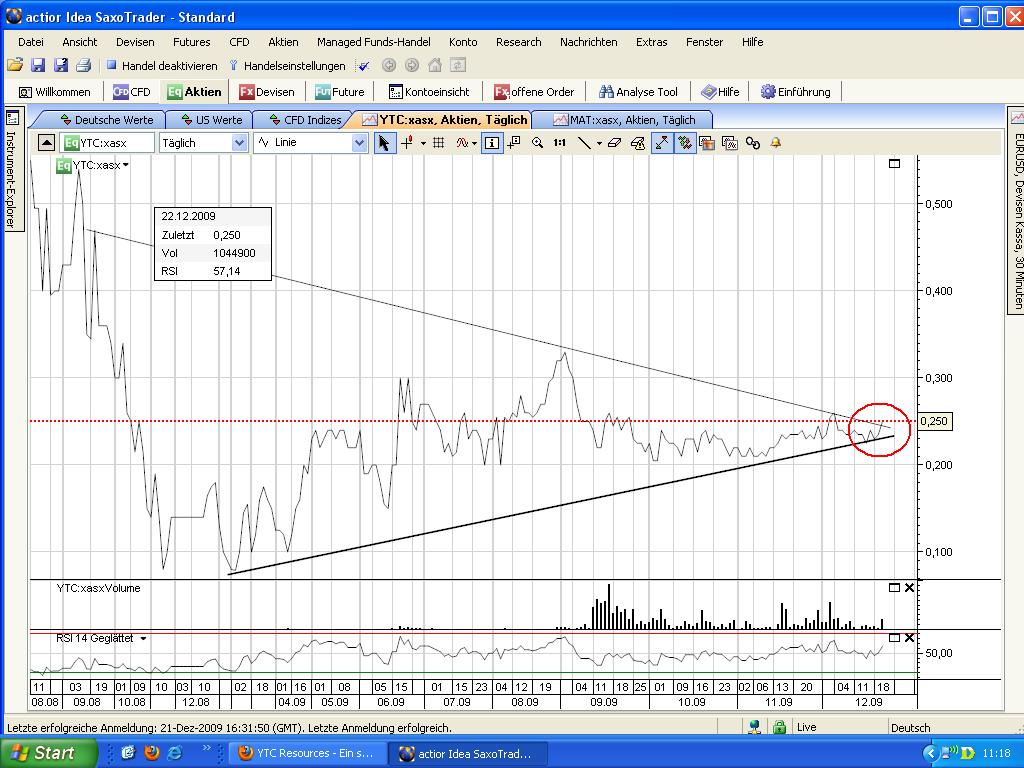Open the Täglich interval dropdown
Viewport: 1024px width, 768px height.
coord(239,143)
